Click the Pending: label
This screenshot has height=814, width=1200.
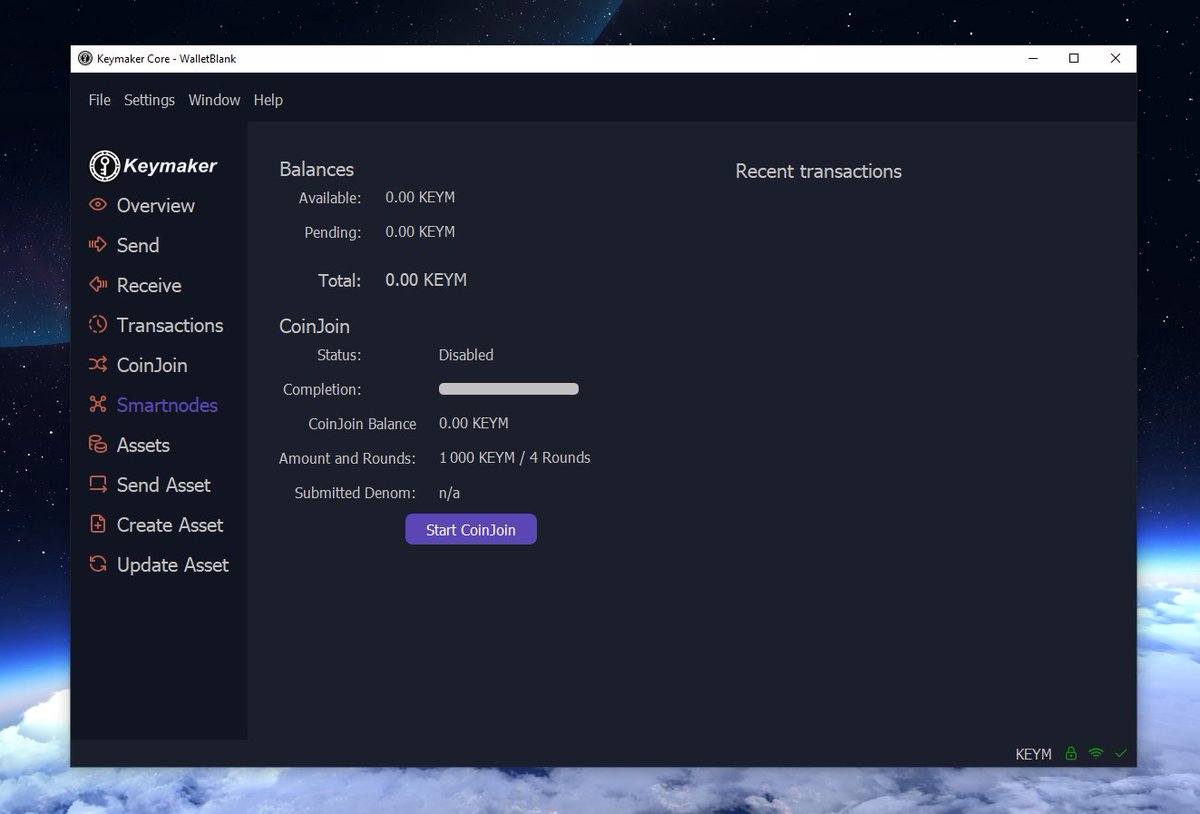point(333,232)
